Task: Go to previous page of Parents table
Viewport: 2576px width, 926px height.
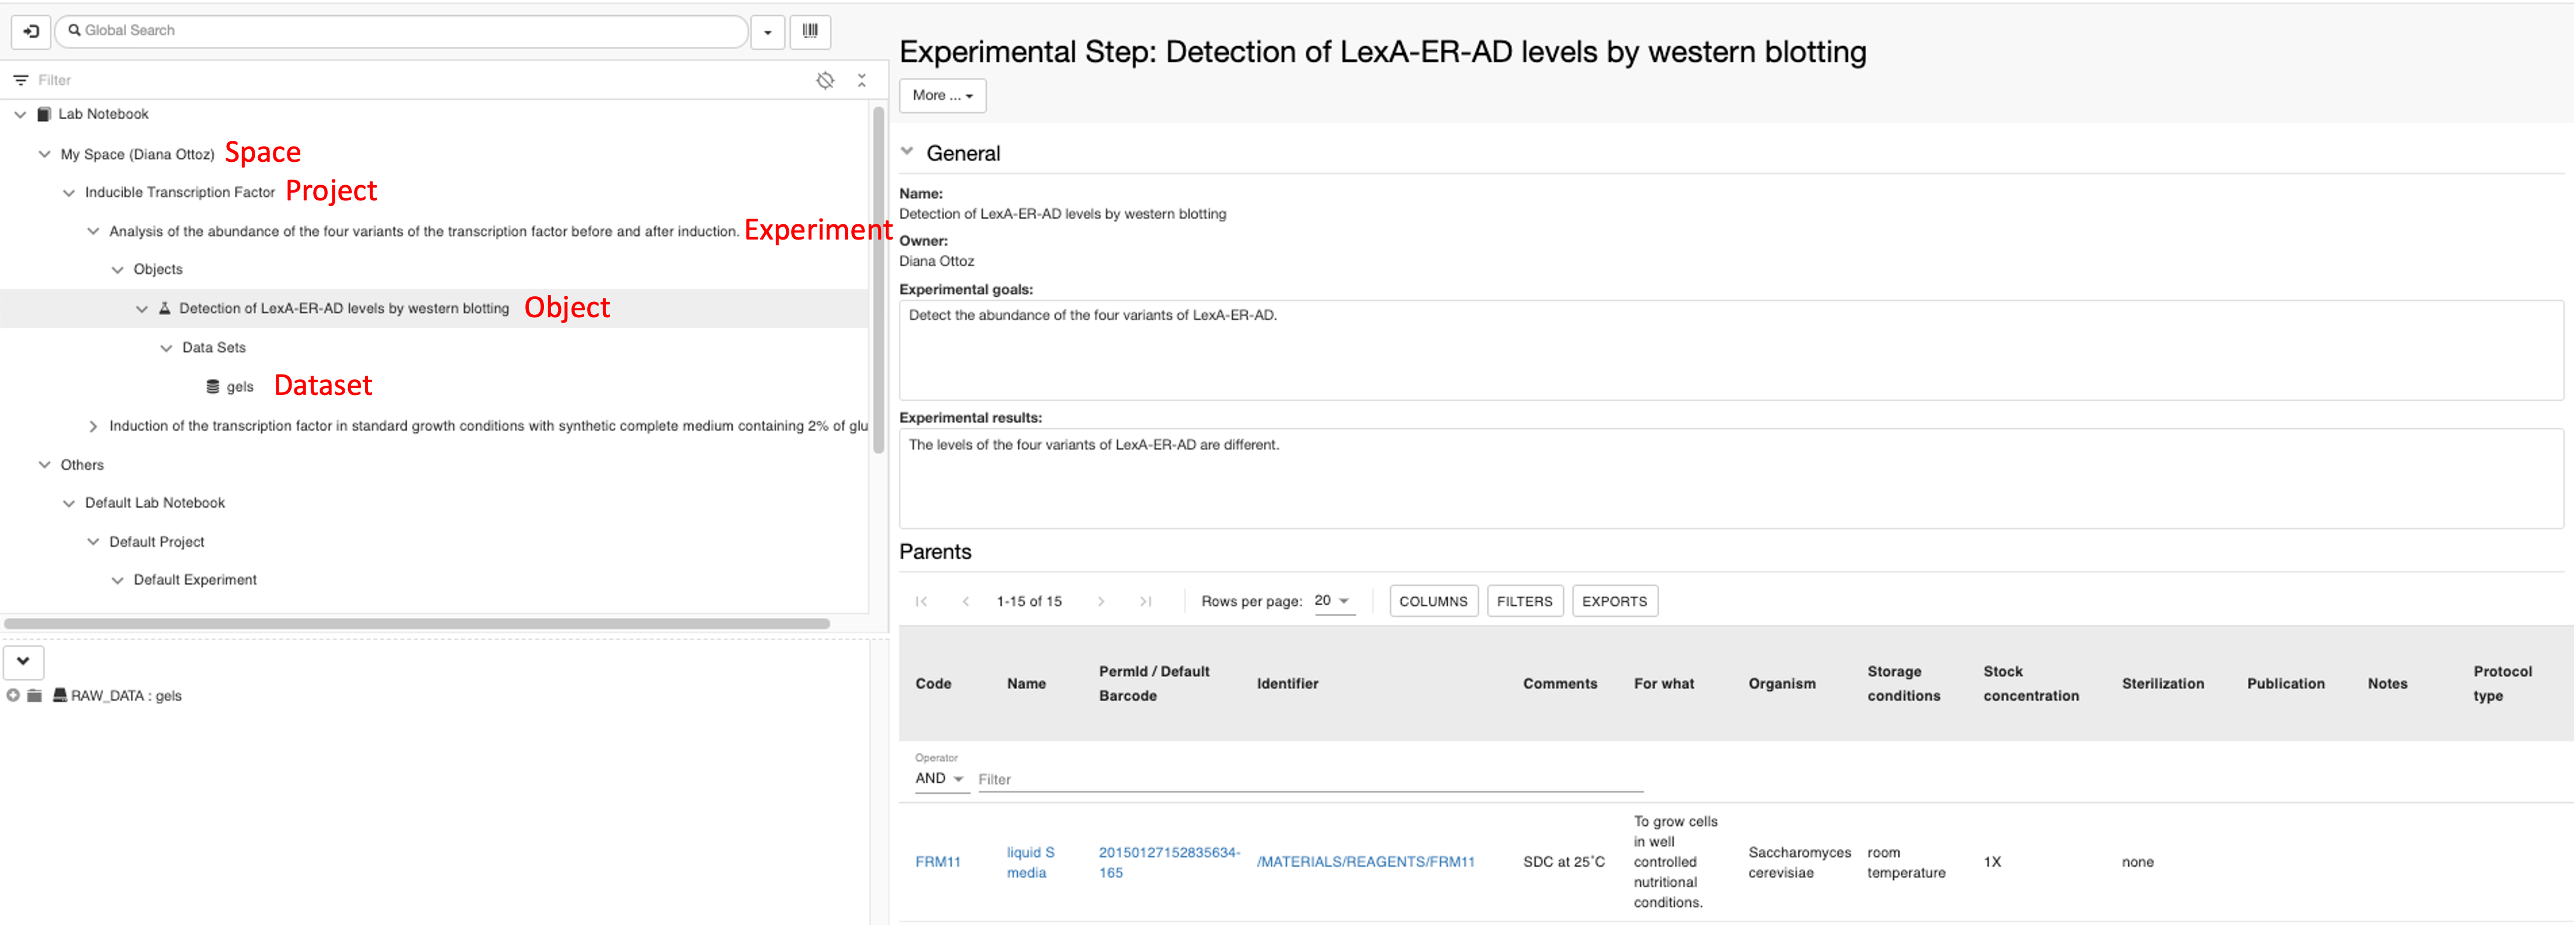Action: (x=966, y=601)
